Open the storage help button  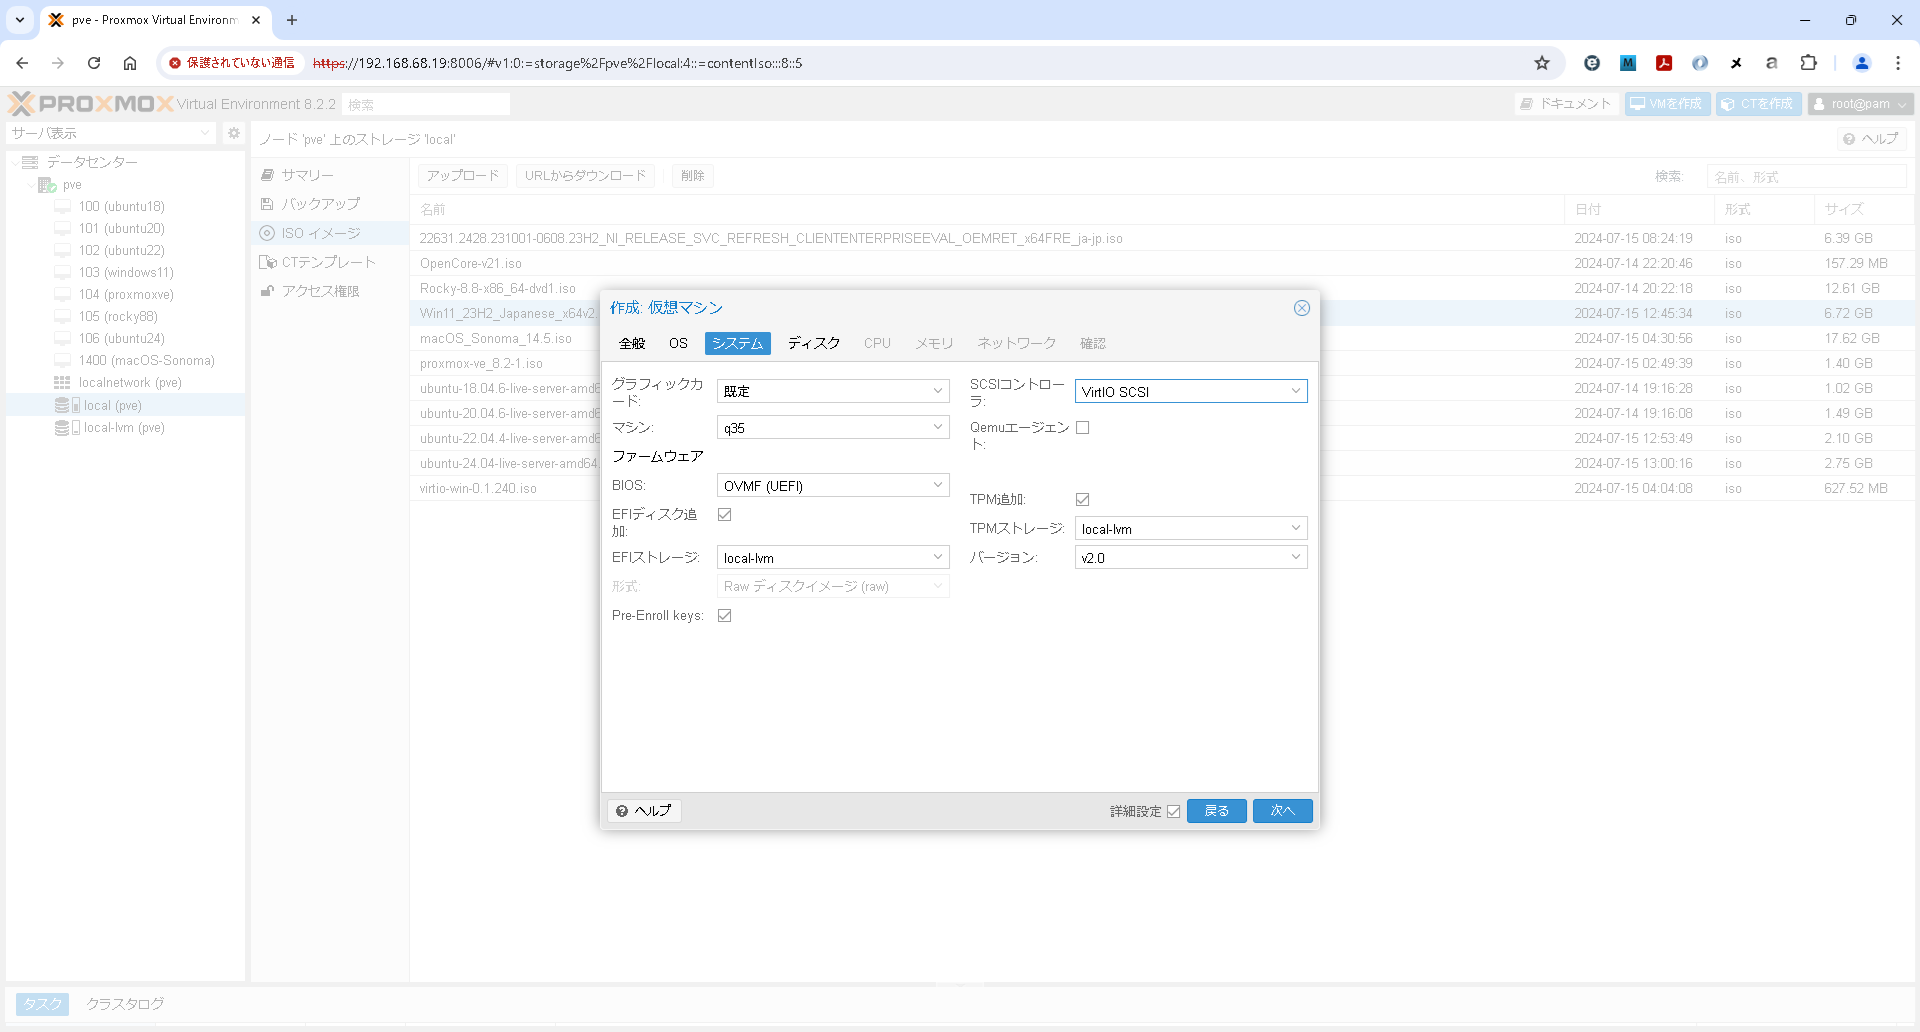[1871, 139]
